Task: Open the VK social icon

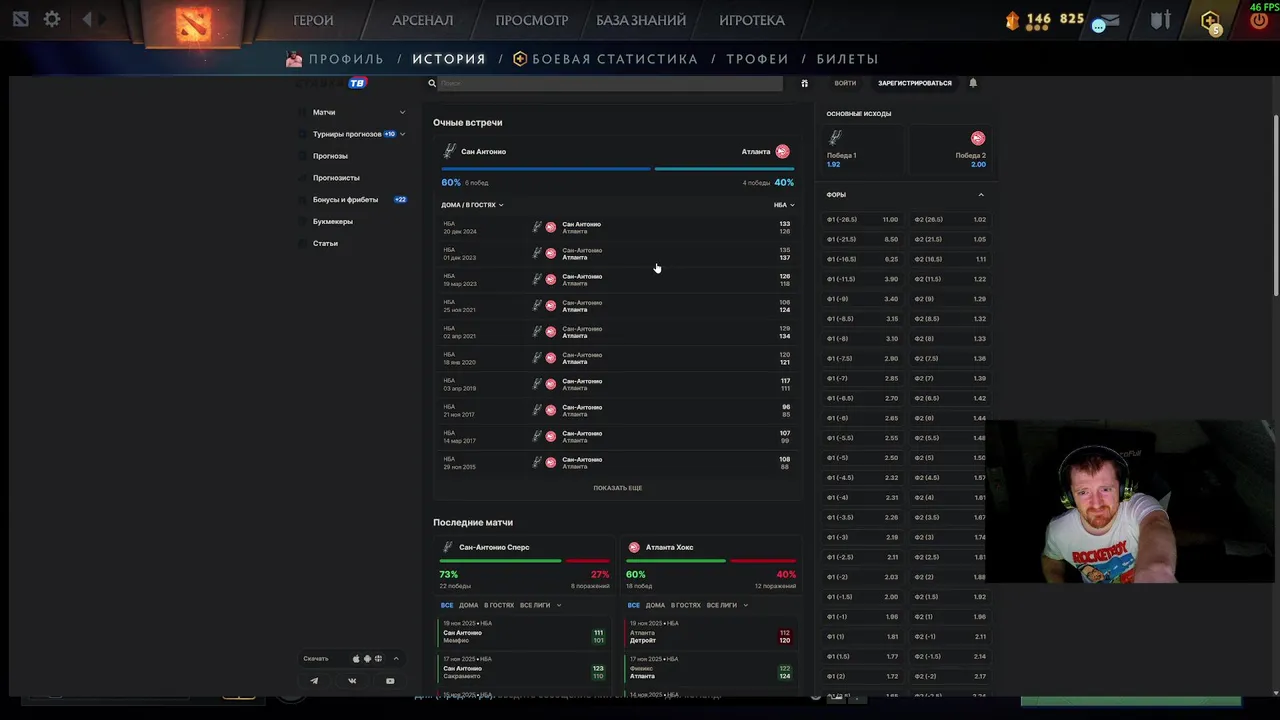Action: [352, 681]
